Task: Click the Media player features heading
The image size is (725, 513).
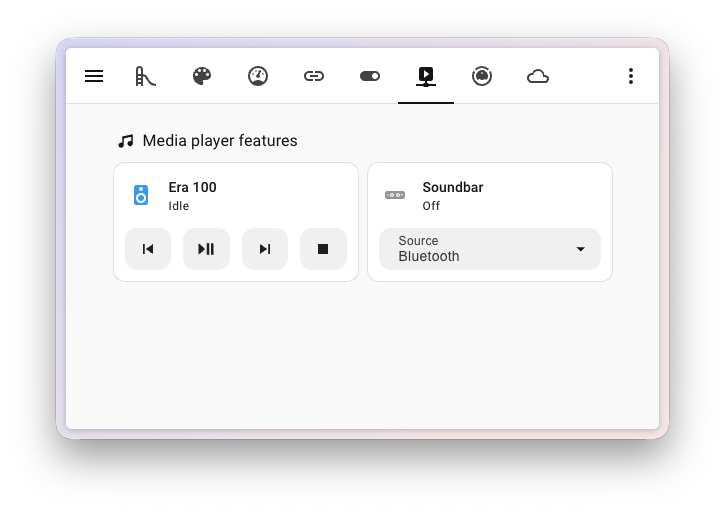Action: point(220,141)
